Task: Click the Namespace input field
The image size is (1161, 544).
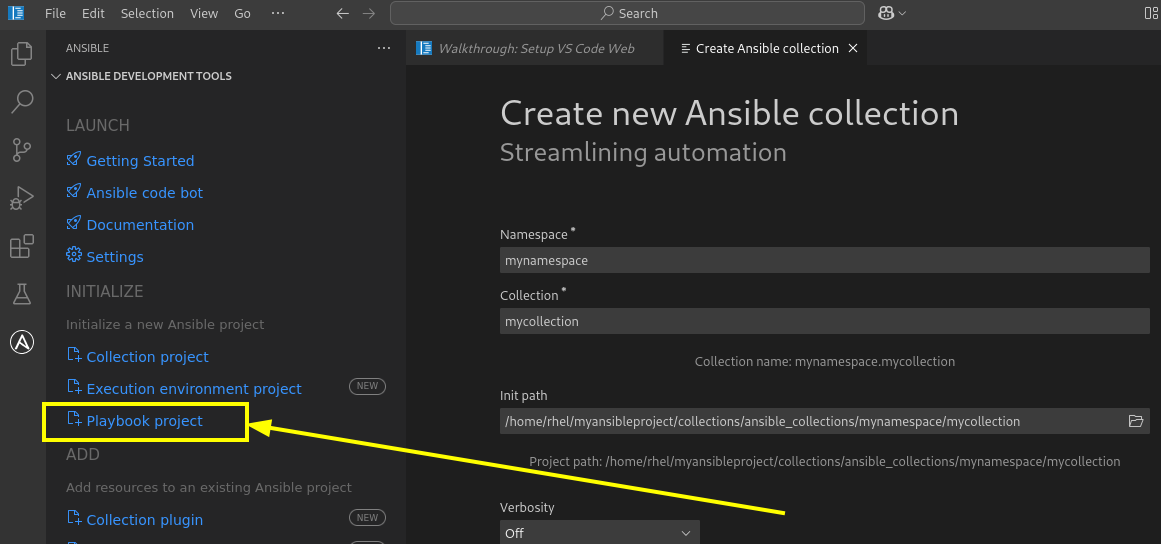Action: click(x=824, y=261)
